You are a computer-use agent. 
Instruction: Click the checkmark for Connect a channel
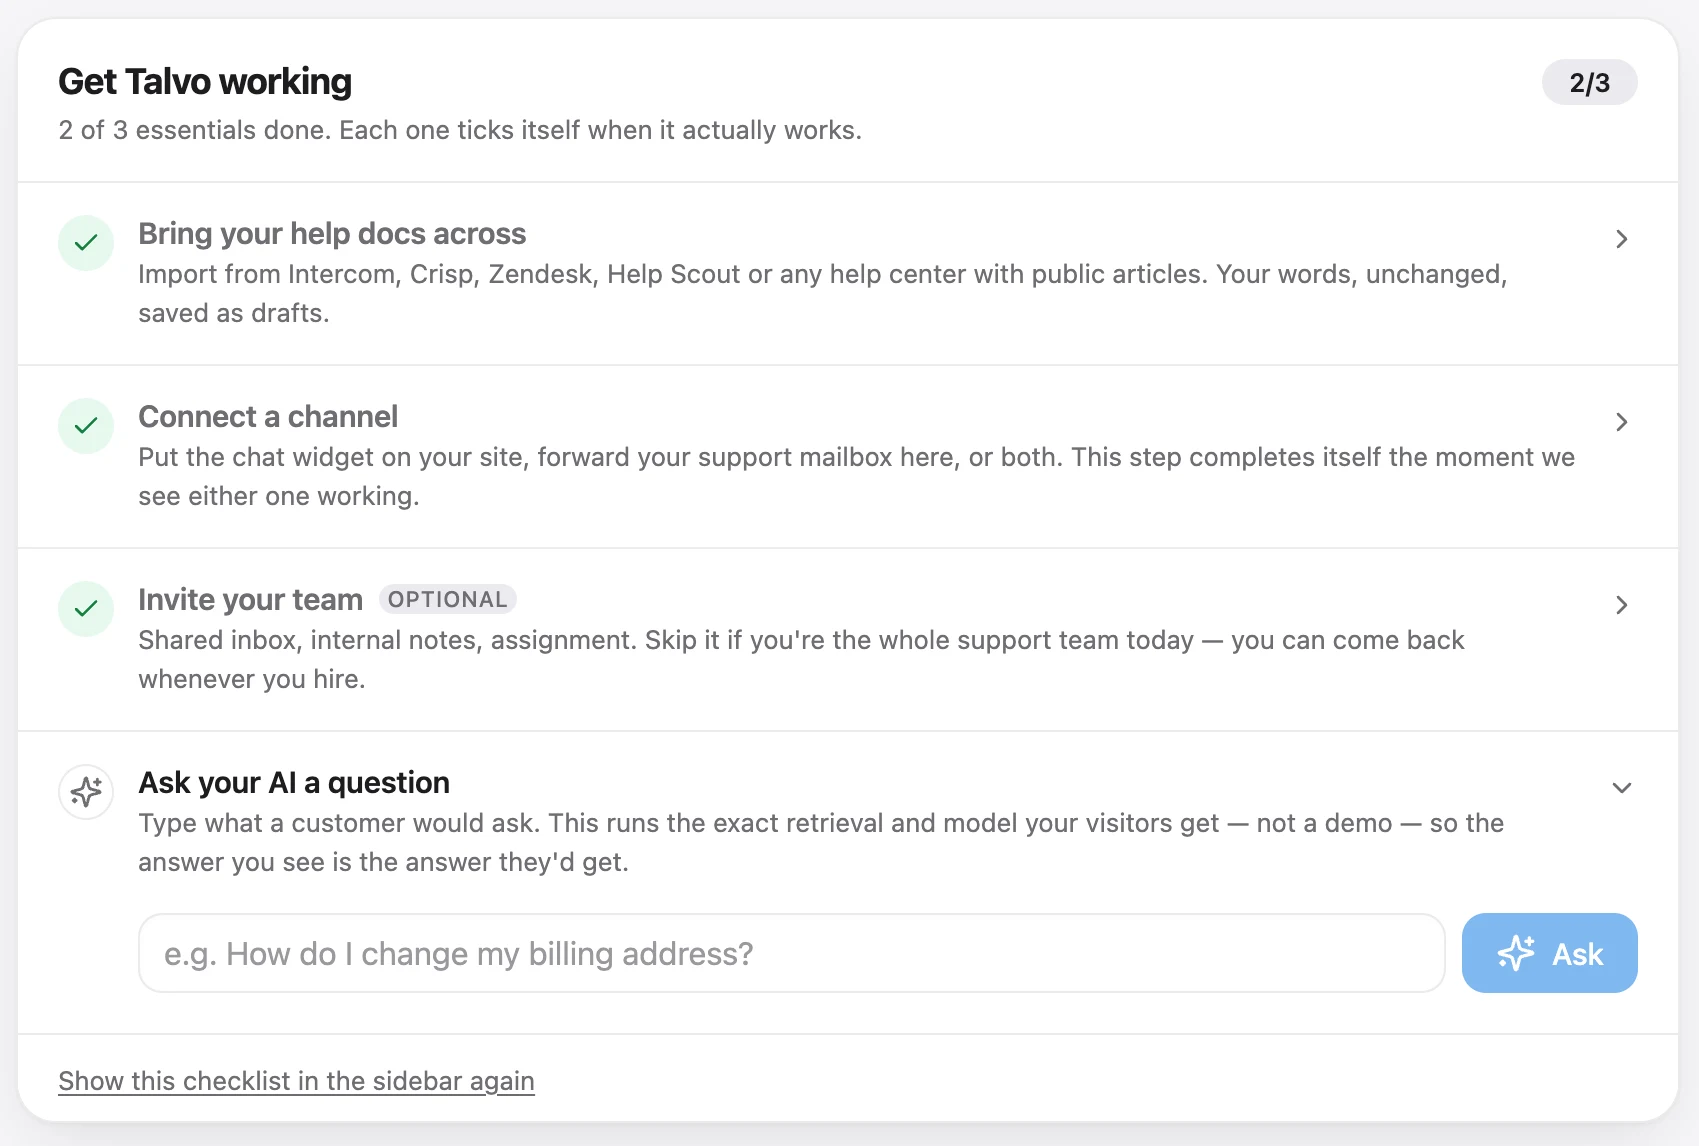86,426
